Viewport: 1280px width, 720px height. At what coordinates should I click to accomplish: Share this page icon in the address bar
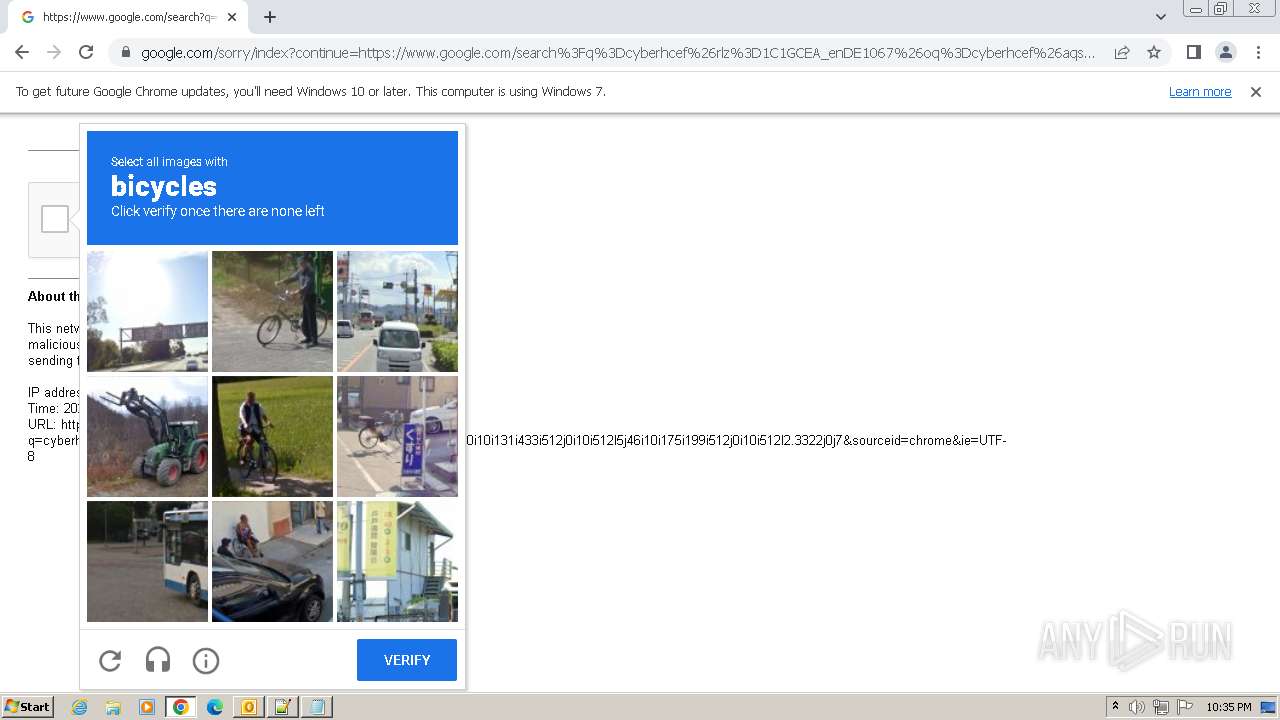[x=1122, y=52]
